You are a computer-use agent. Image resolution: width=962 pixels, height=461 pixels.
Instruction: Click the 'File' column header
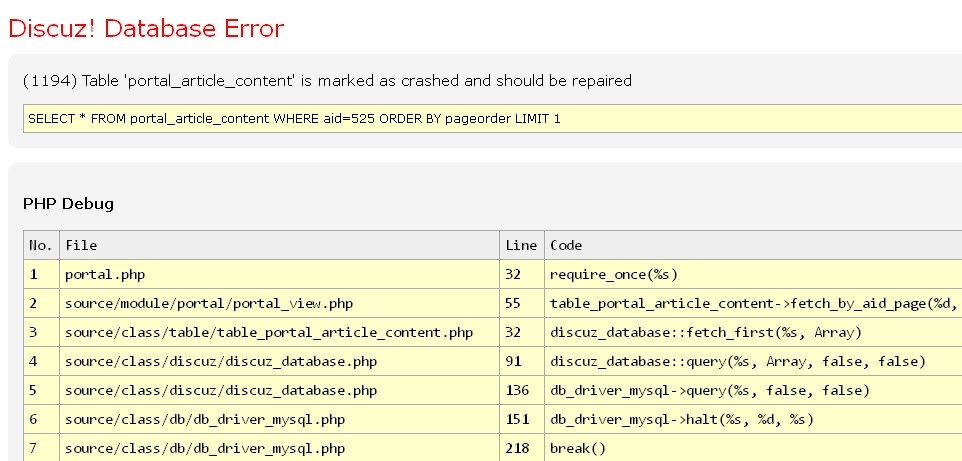coord(280,246)
